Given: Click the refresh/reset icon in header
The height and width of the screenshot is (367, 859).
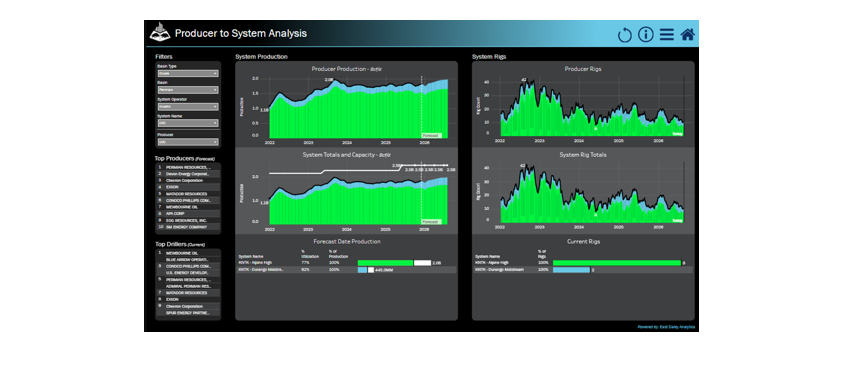Looking at the screenshot, I should click(625, 35).
